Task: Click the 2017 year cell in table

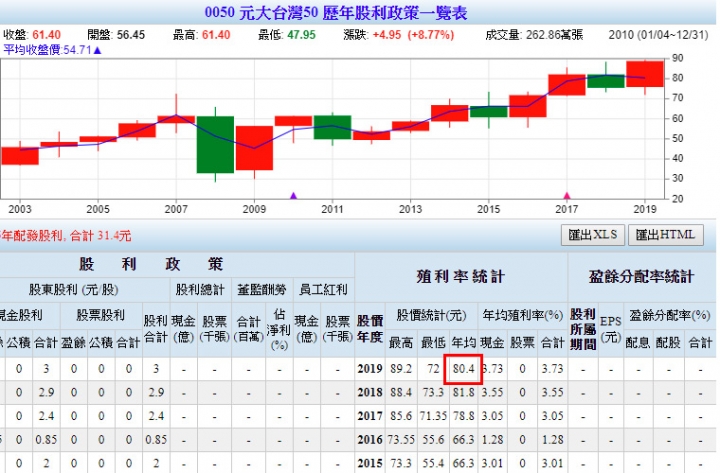Action: click(x=370, y=416)
